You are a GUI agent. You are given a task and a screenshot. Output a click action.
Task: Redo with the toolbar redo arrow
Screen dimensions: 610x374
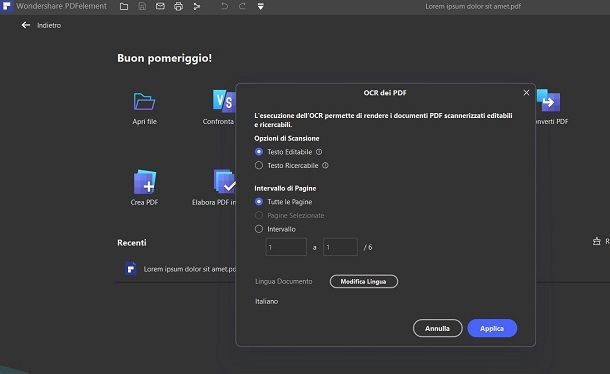click(242, 6)
